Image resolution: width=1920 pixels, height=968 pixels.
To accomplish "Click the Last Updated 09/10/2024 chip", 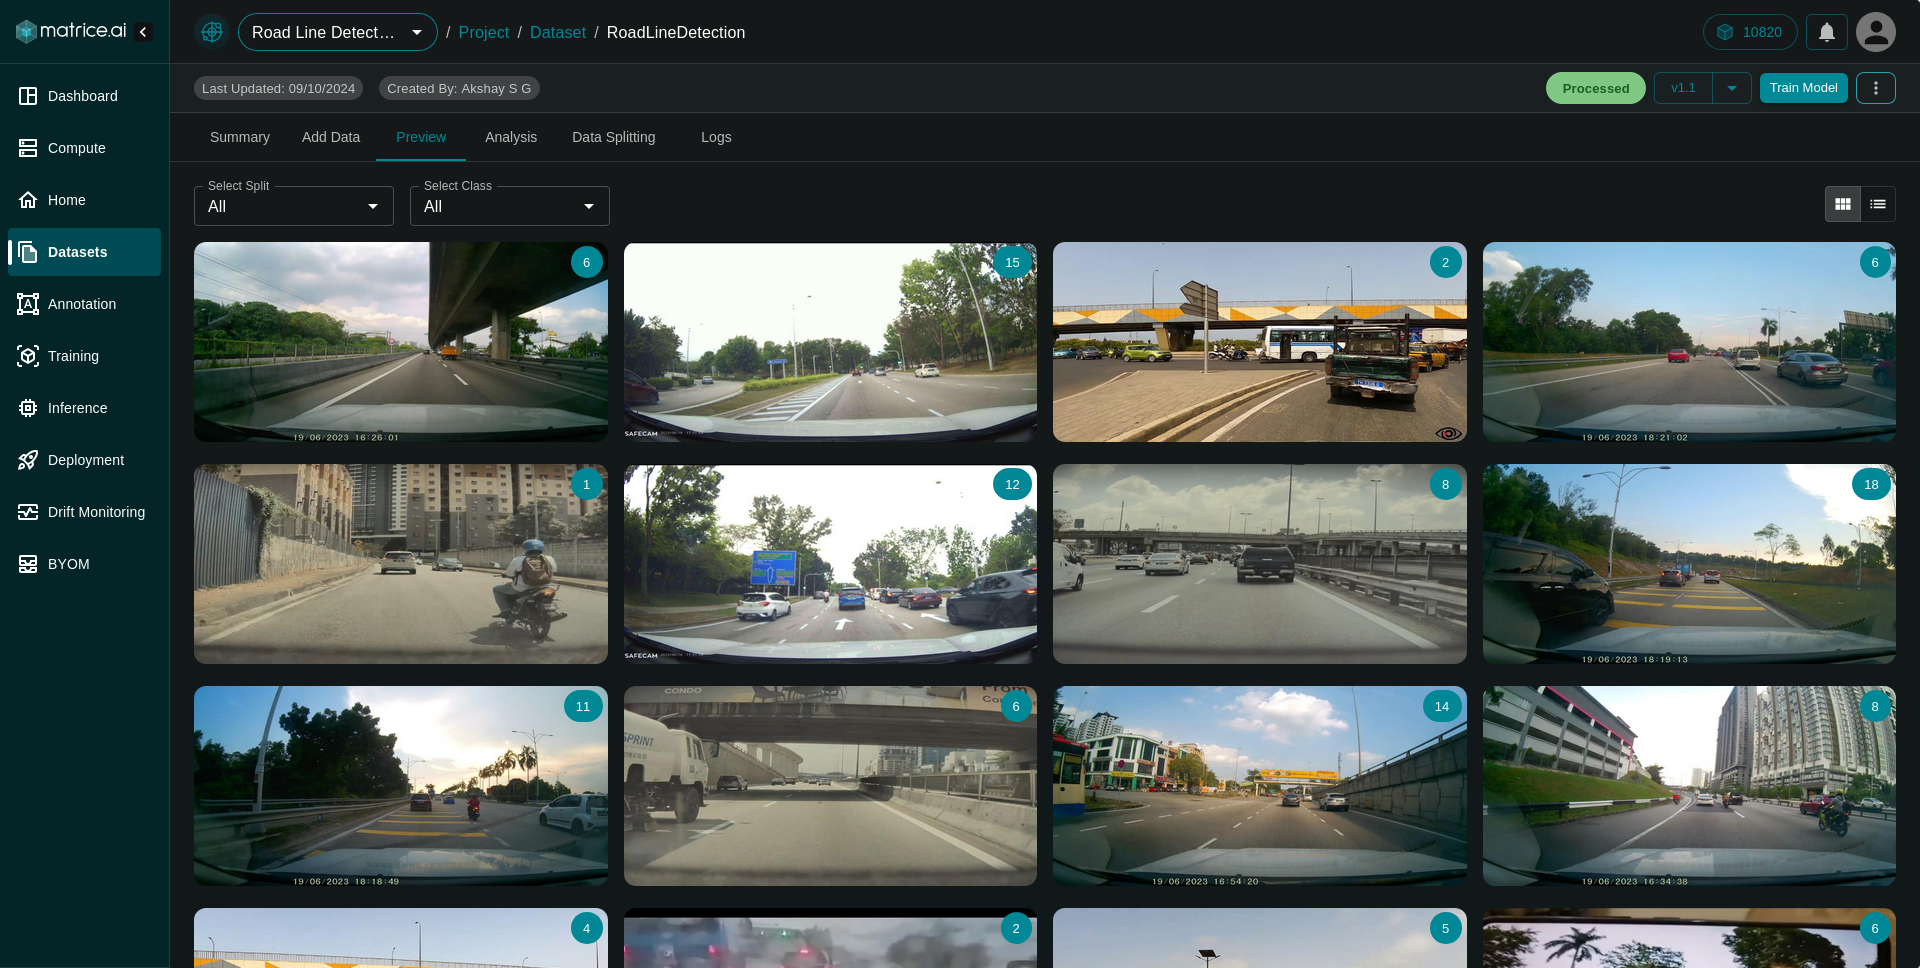I will click(278, 88).
